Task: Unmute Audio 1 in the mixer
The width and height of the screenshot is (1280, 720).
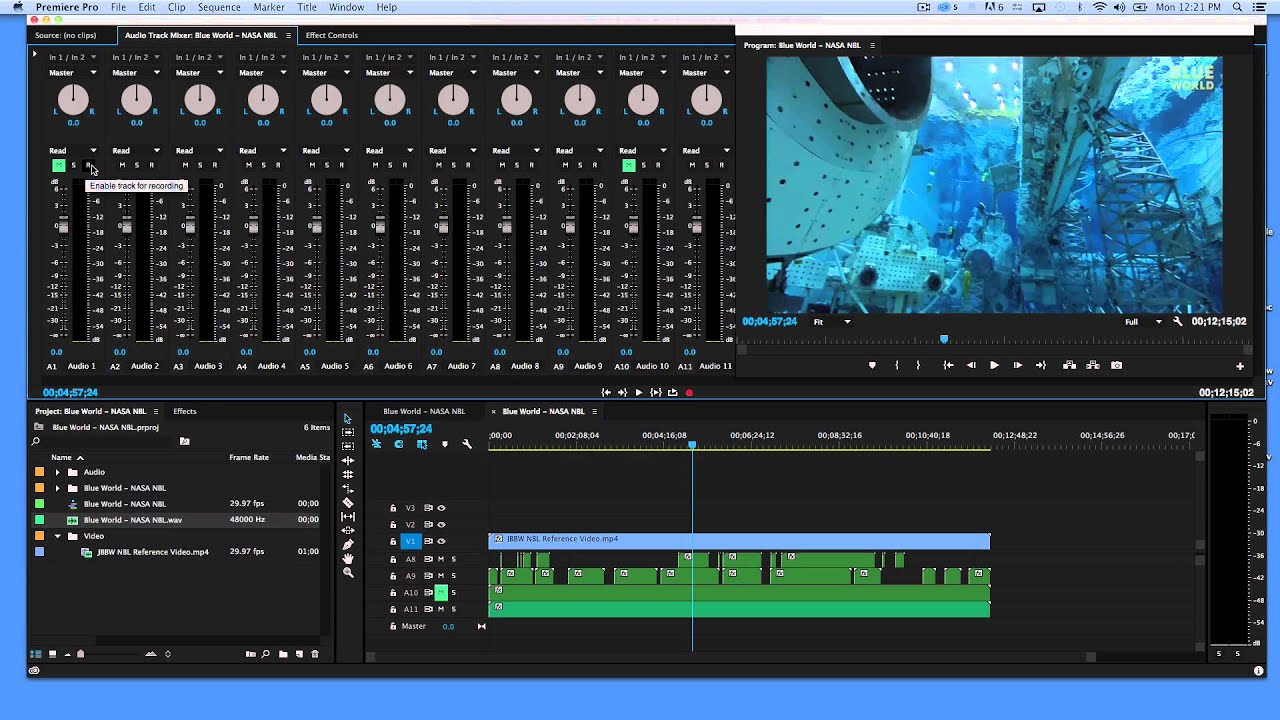Action: [x=58, y=165]
